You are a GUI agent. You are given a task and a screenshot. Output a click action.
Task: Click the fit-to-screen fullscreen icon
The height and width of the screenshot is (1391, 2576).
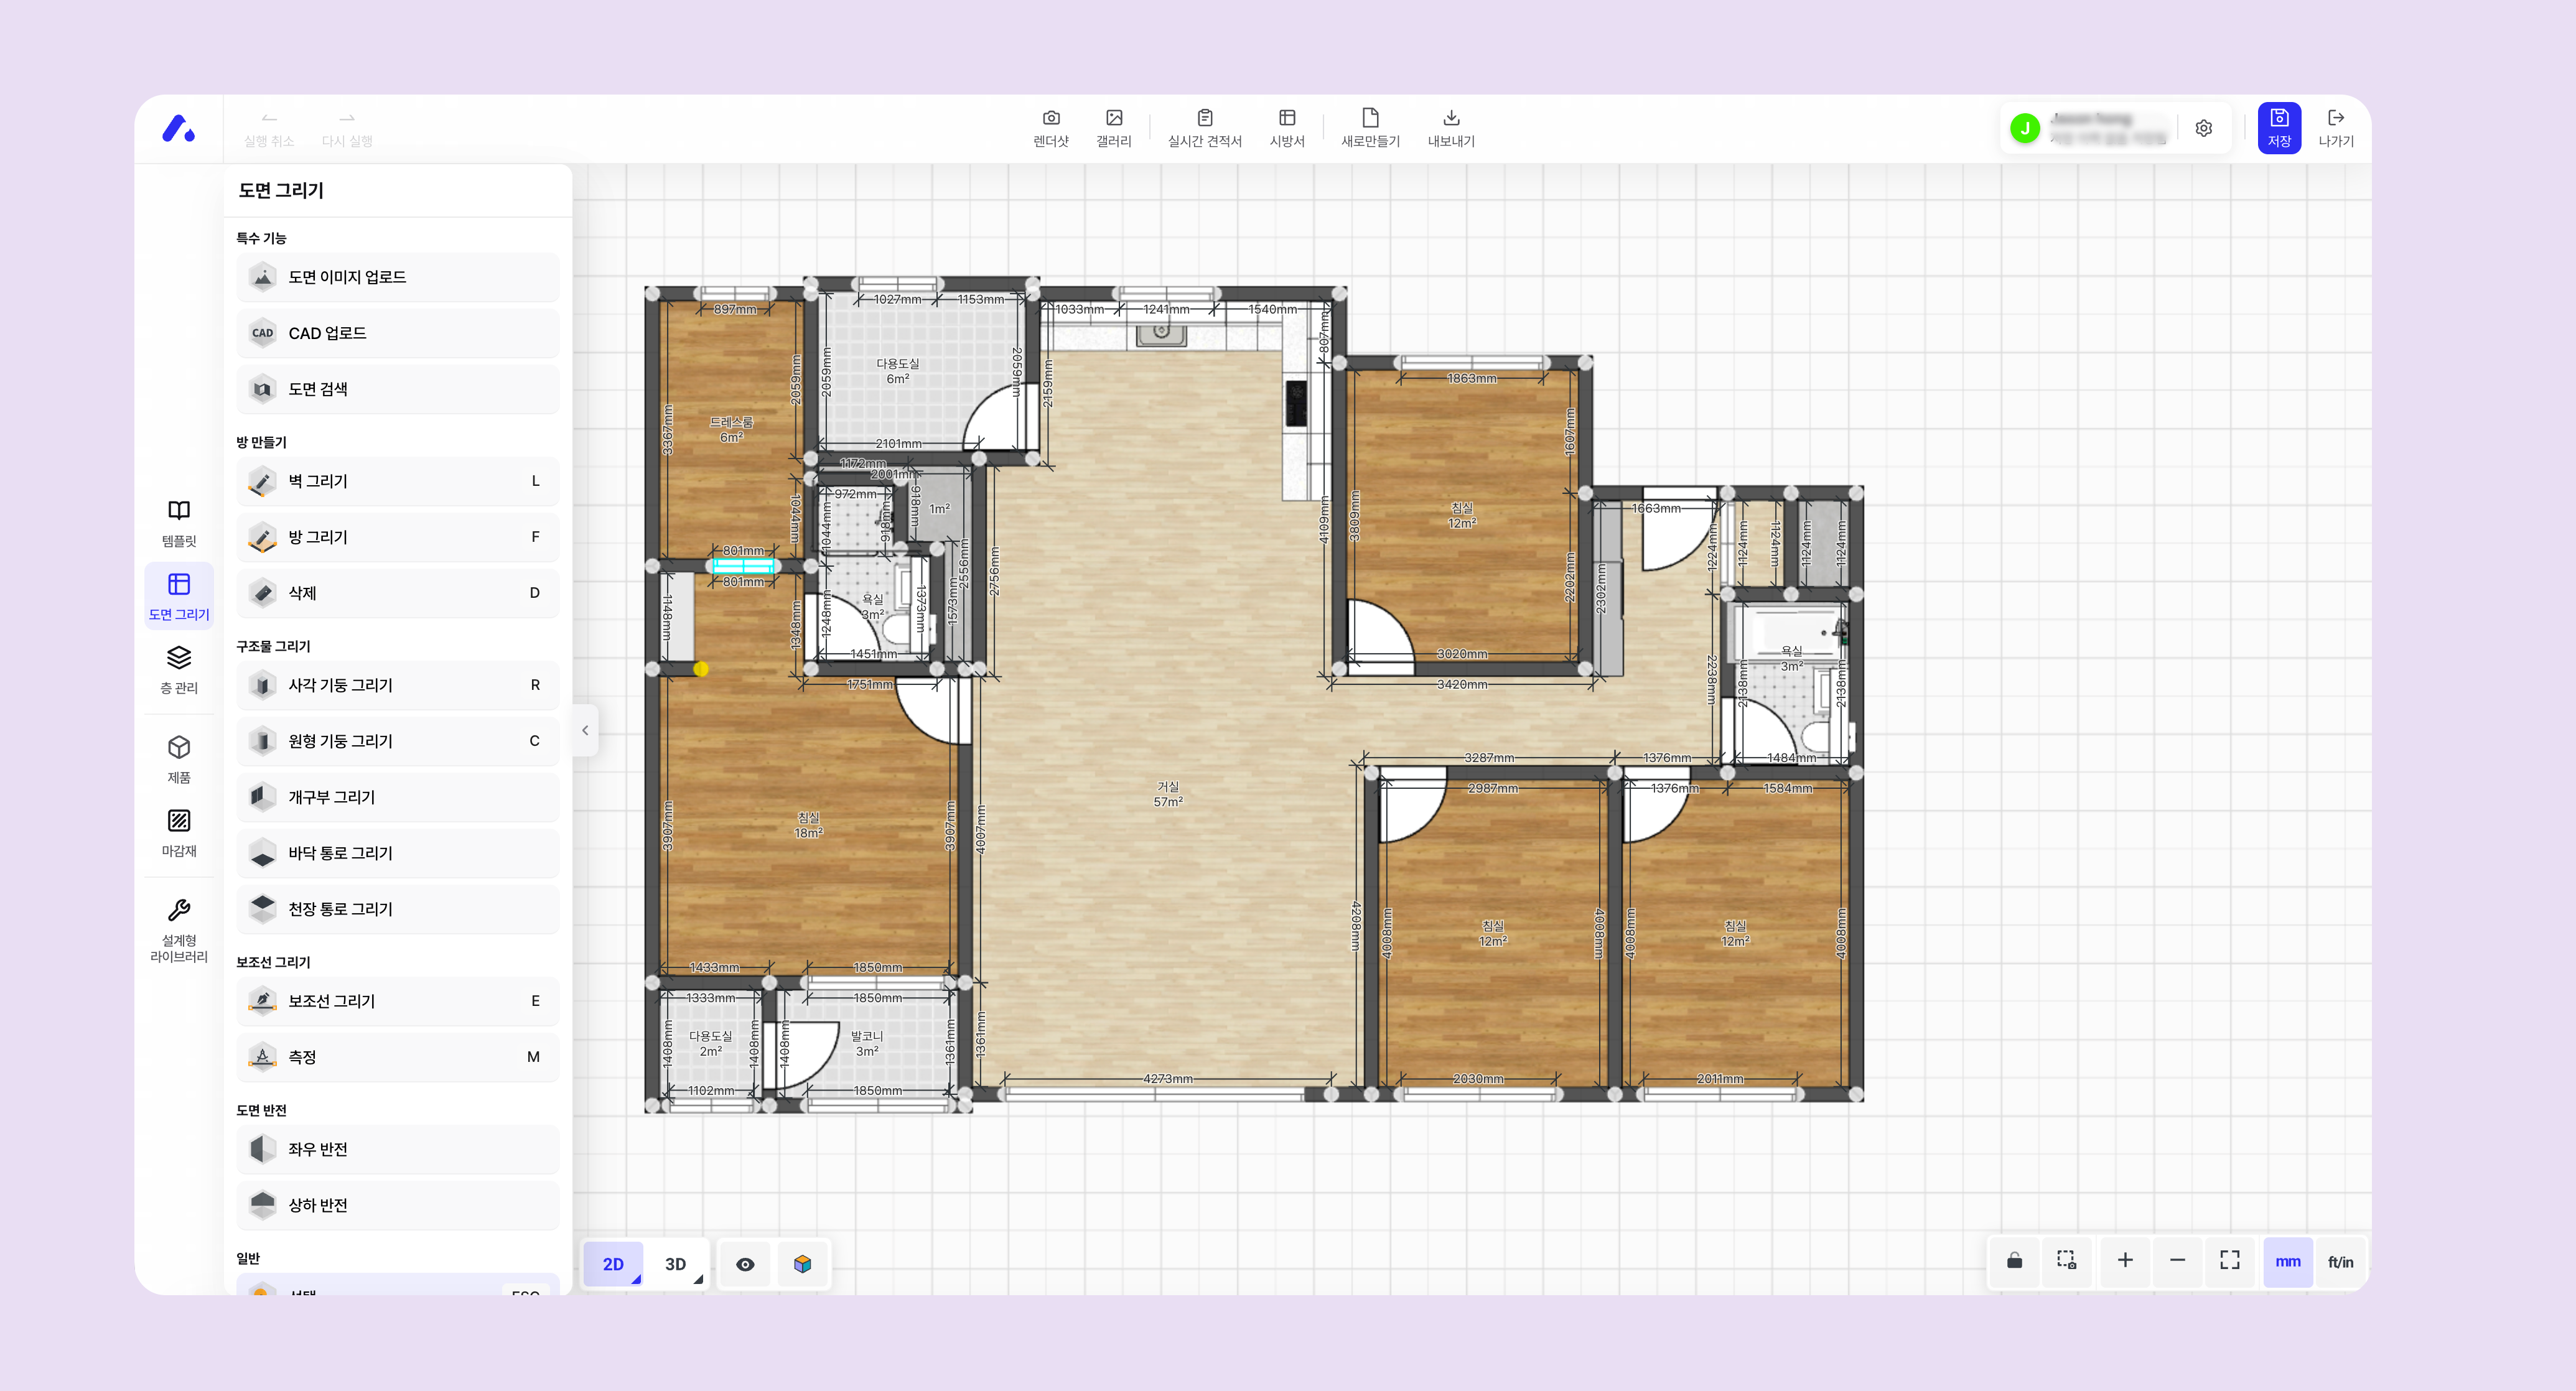[2229, 1261]
